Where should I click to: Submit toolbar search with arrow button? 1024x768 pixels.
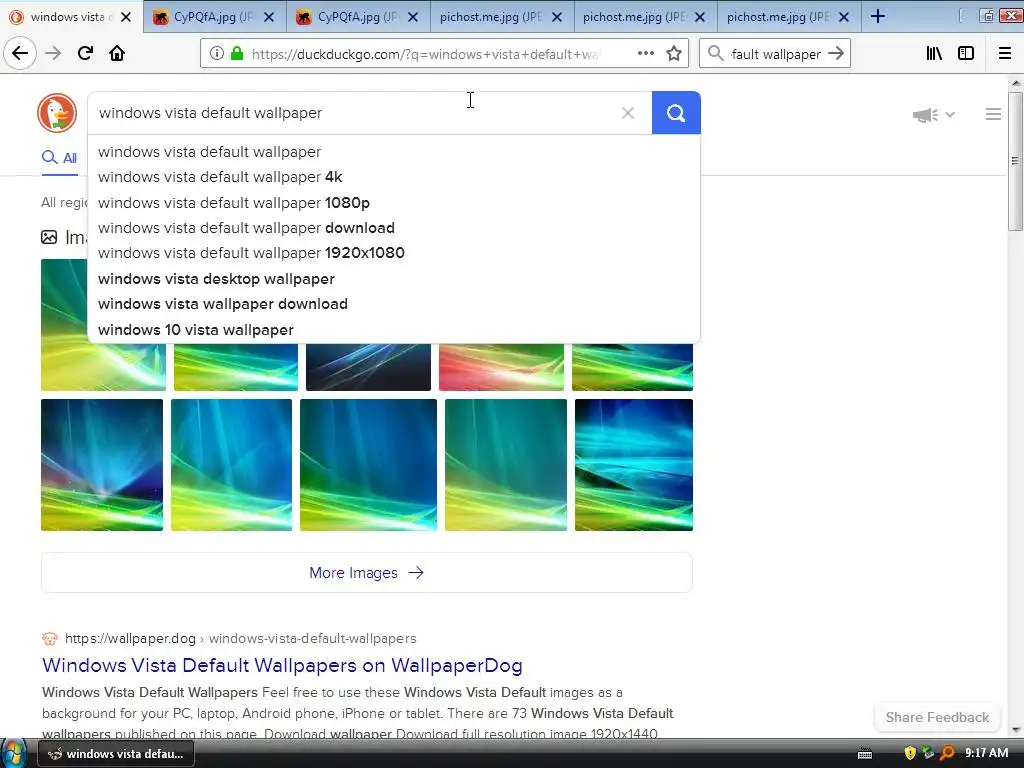(836, 54)
